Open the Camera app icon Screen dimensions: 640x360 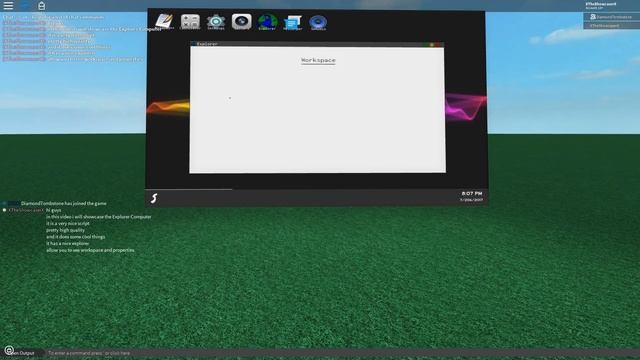point(242,22)
